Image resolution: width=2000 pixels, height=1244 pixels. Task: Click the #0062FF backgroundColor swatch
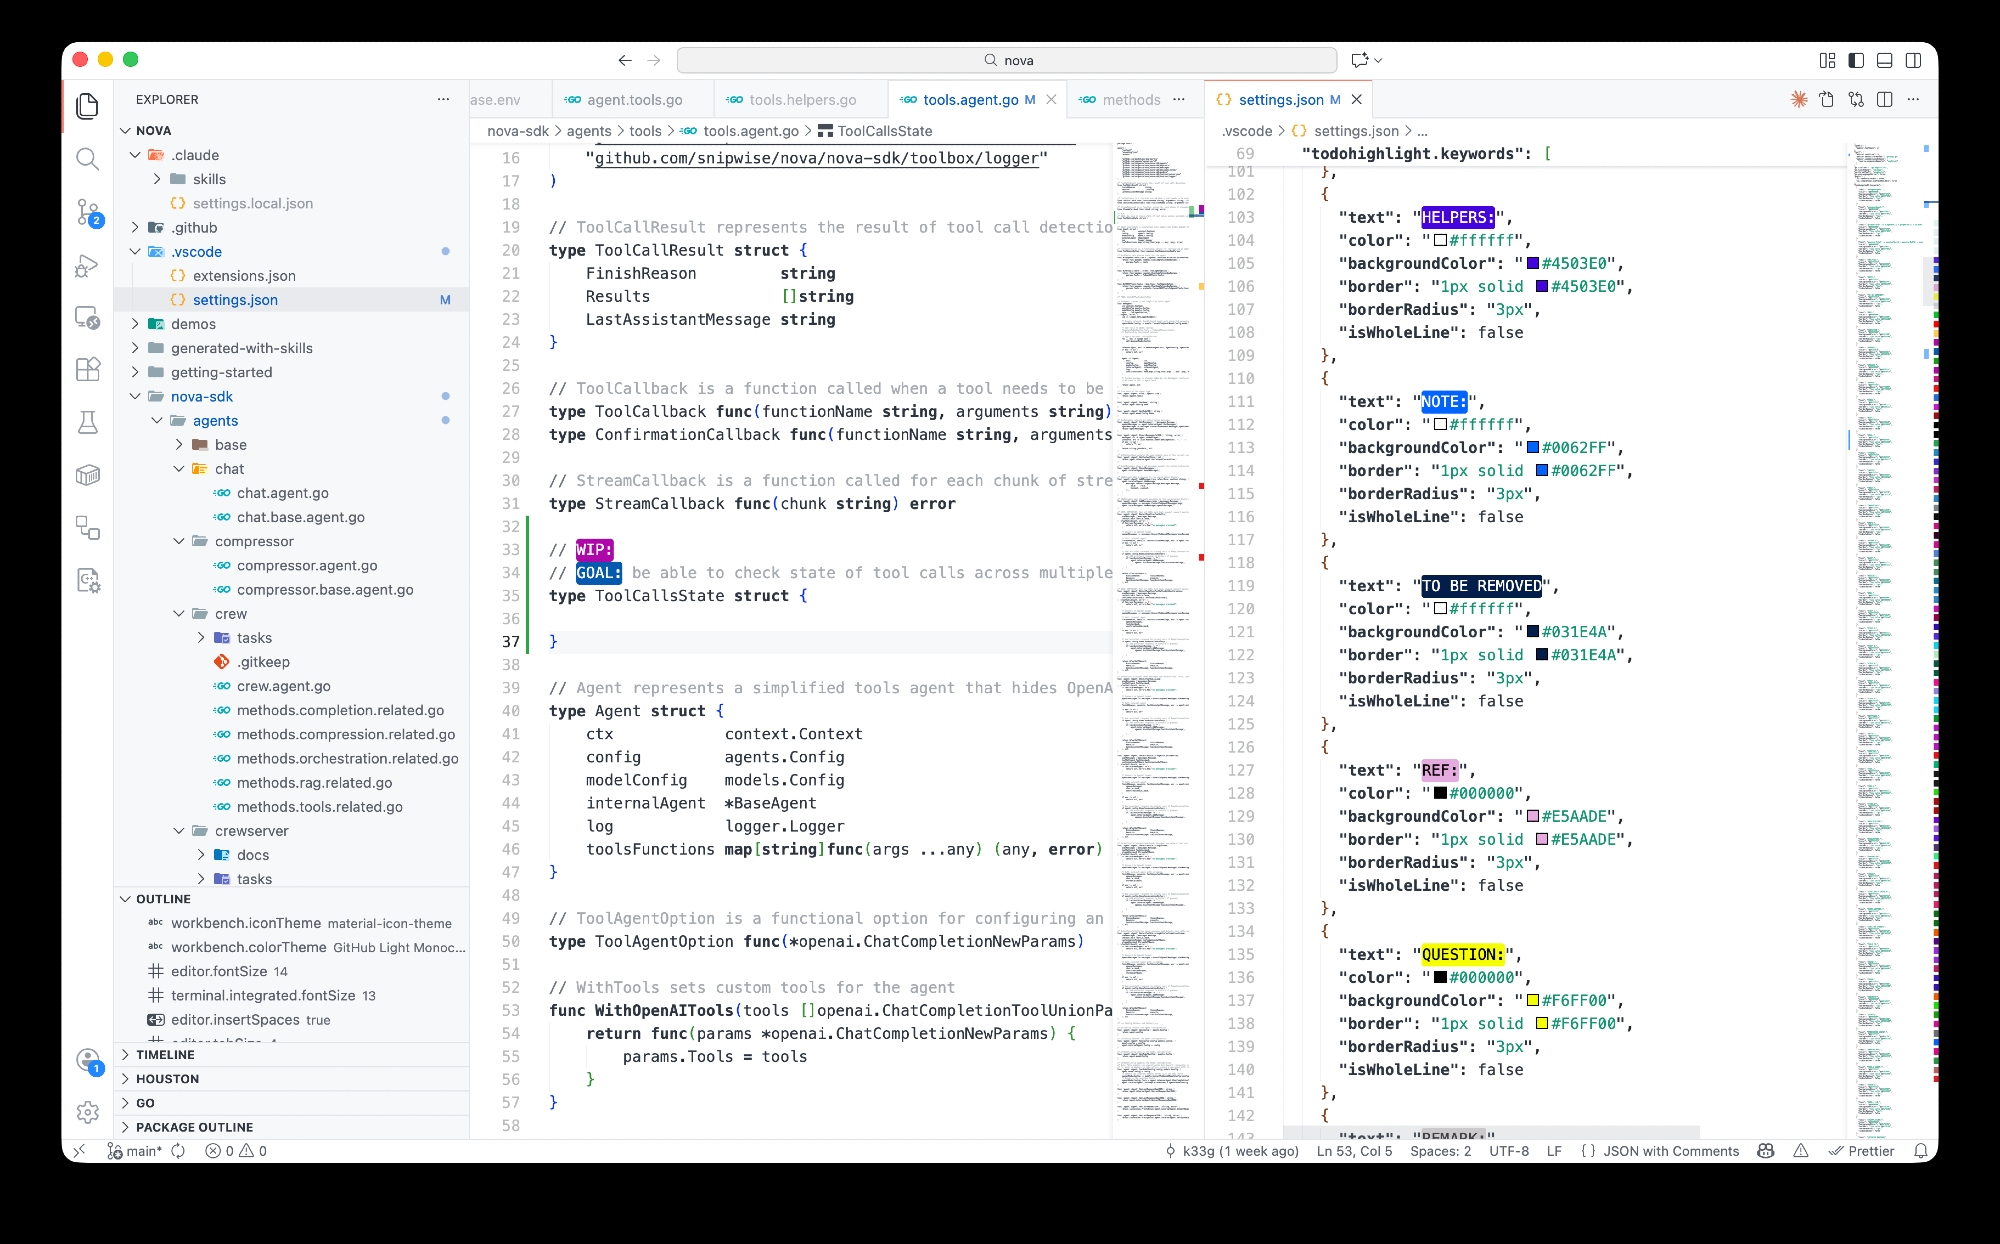tap(1532, 447)
